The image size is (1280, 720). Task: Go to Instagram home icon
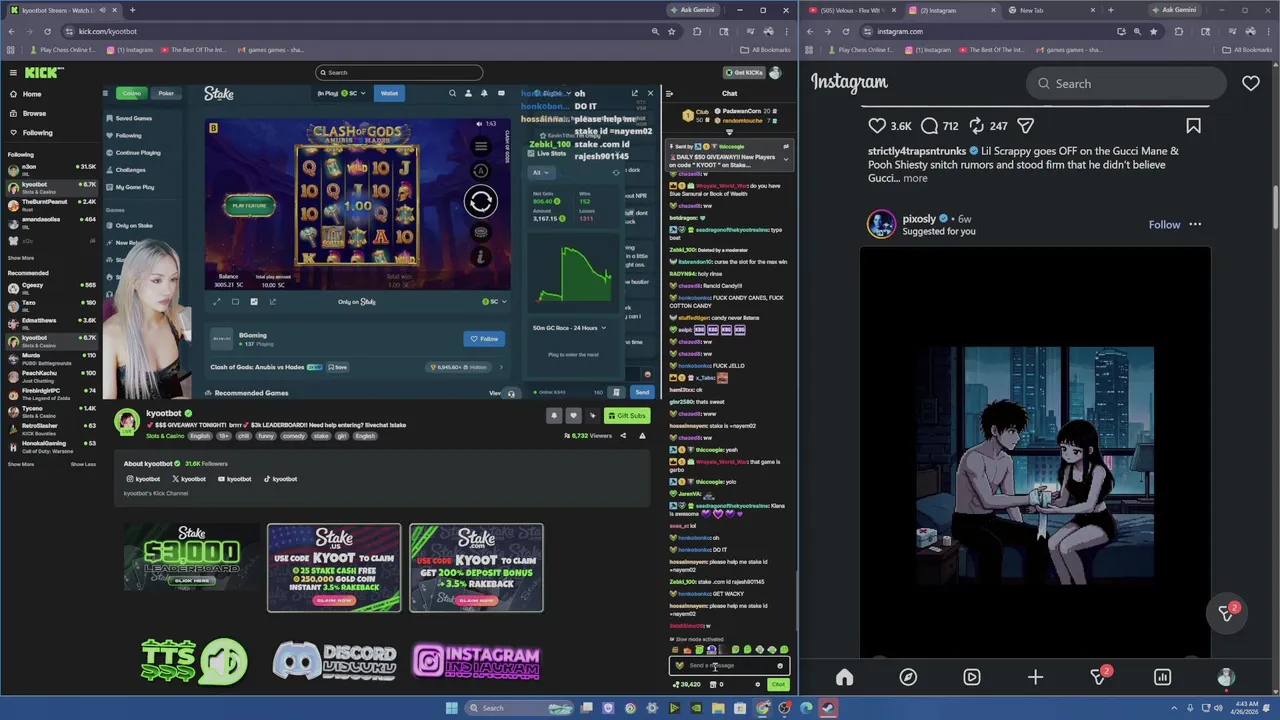(845, 677)
